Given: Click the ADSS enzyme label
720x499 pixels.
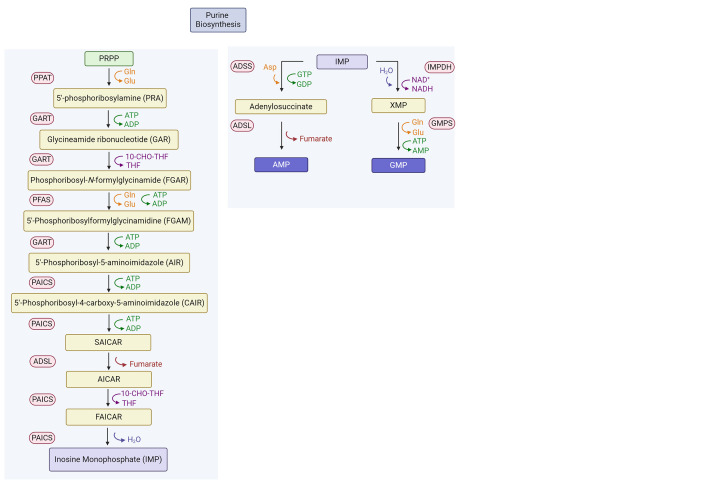Looking at the screenshot, I should coord(243,67).
